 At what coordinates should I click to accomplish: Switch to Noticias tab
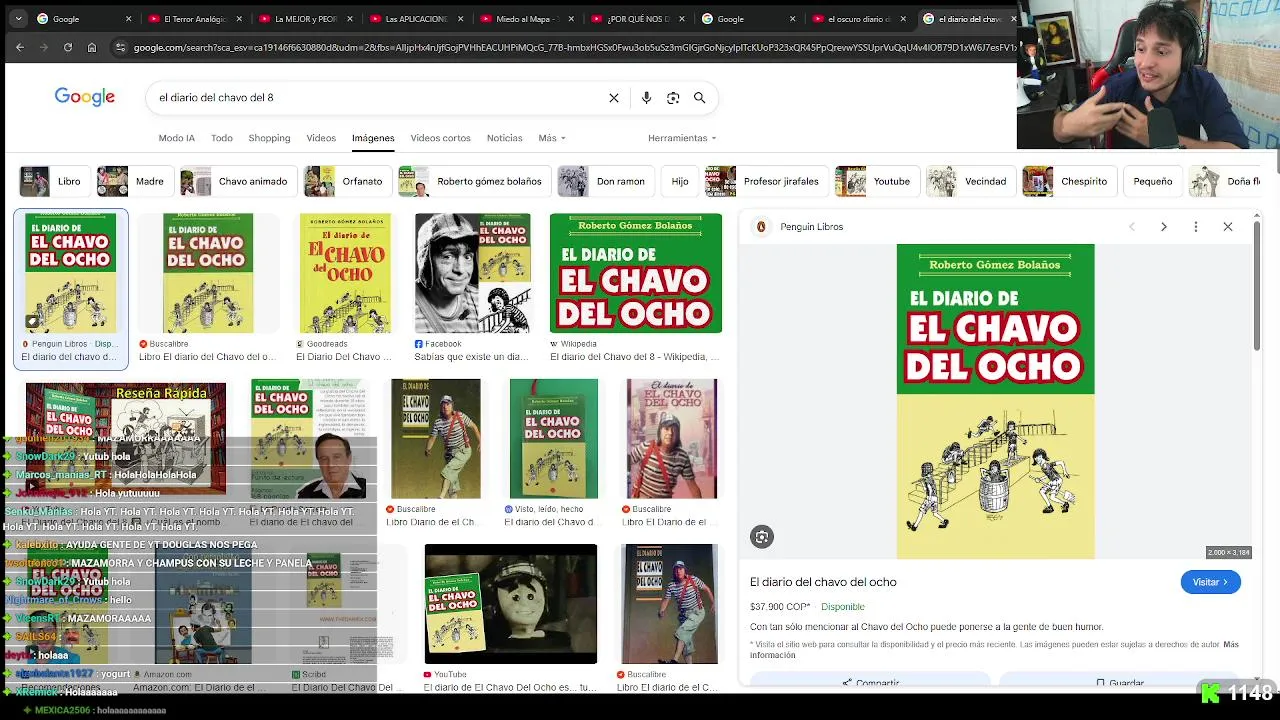coord(504,138)
